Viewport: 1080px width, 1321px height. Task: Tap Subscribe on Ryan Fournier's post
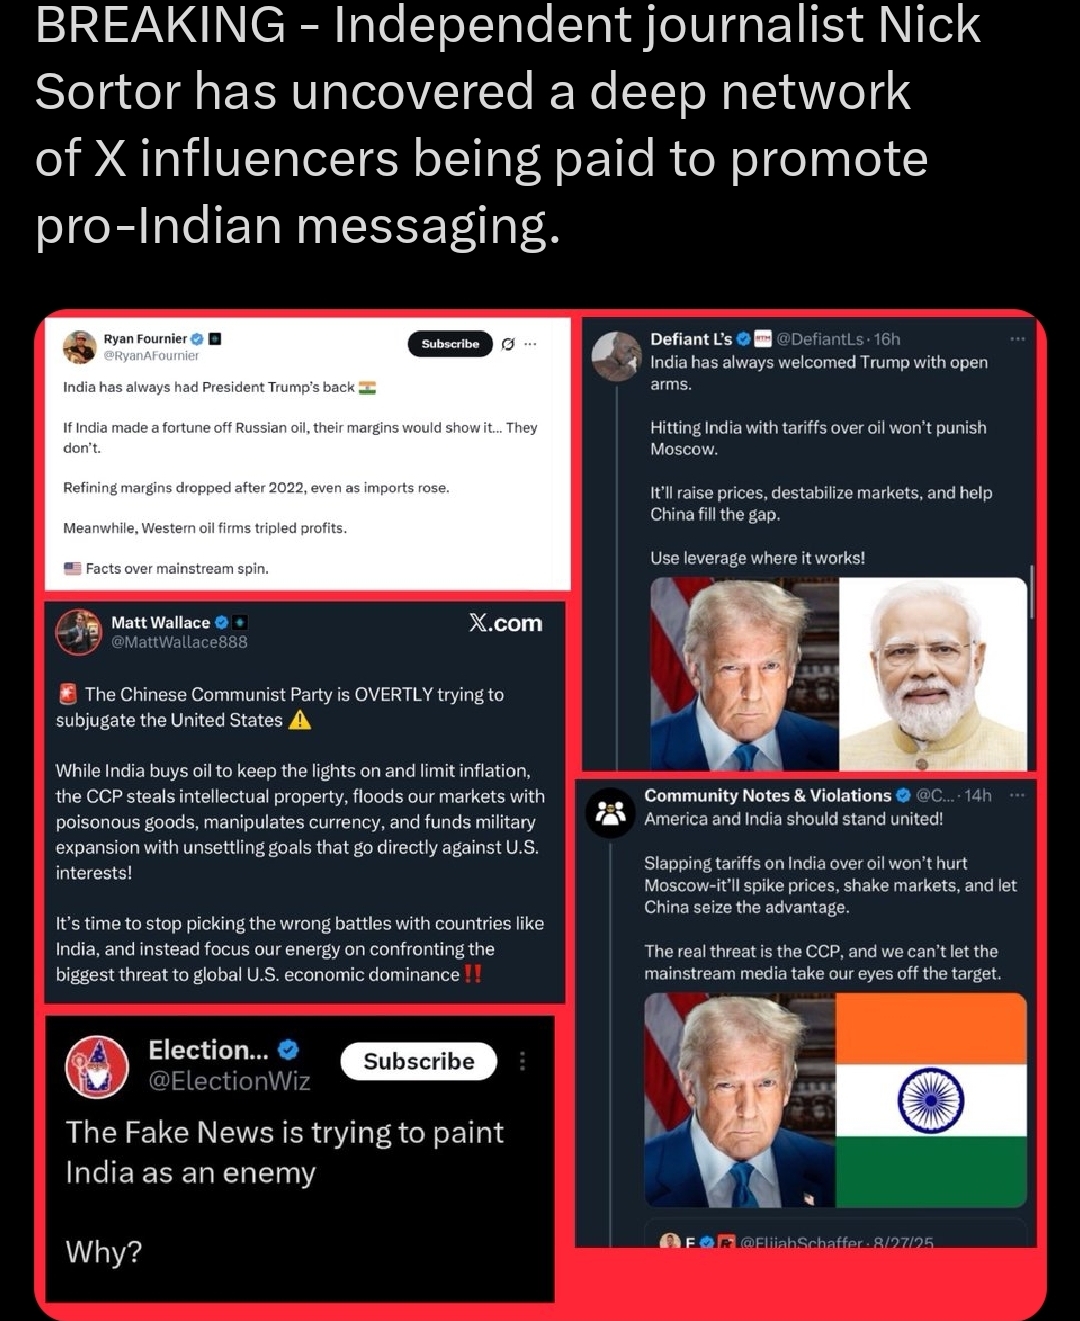tap(450, 344)
